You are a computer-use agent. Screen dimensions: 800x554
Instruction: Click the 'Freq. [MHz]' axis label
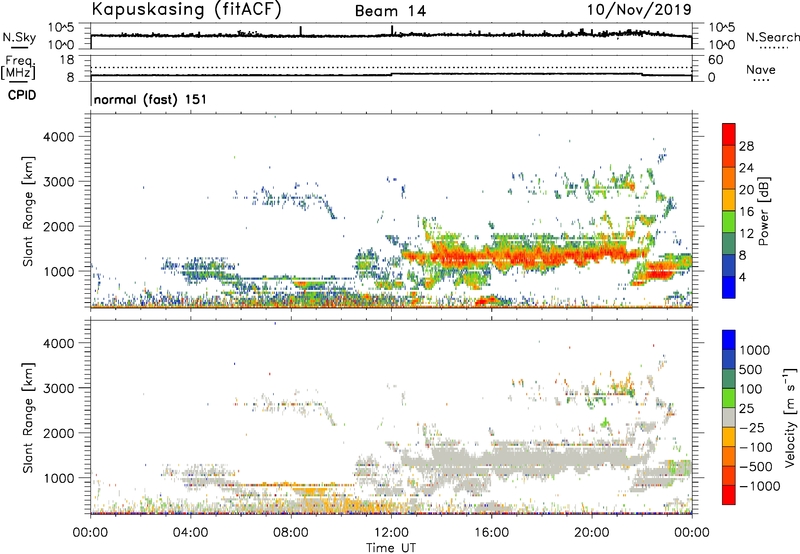(x=18, y=68)
